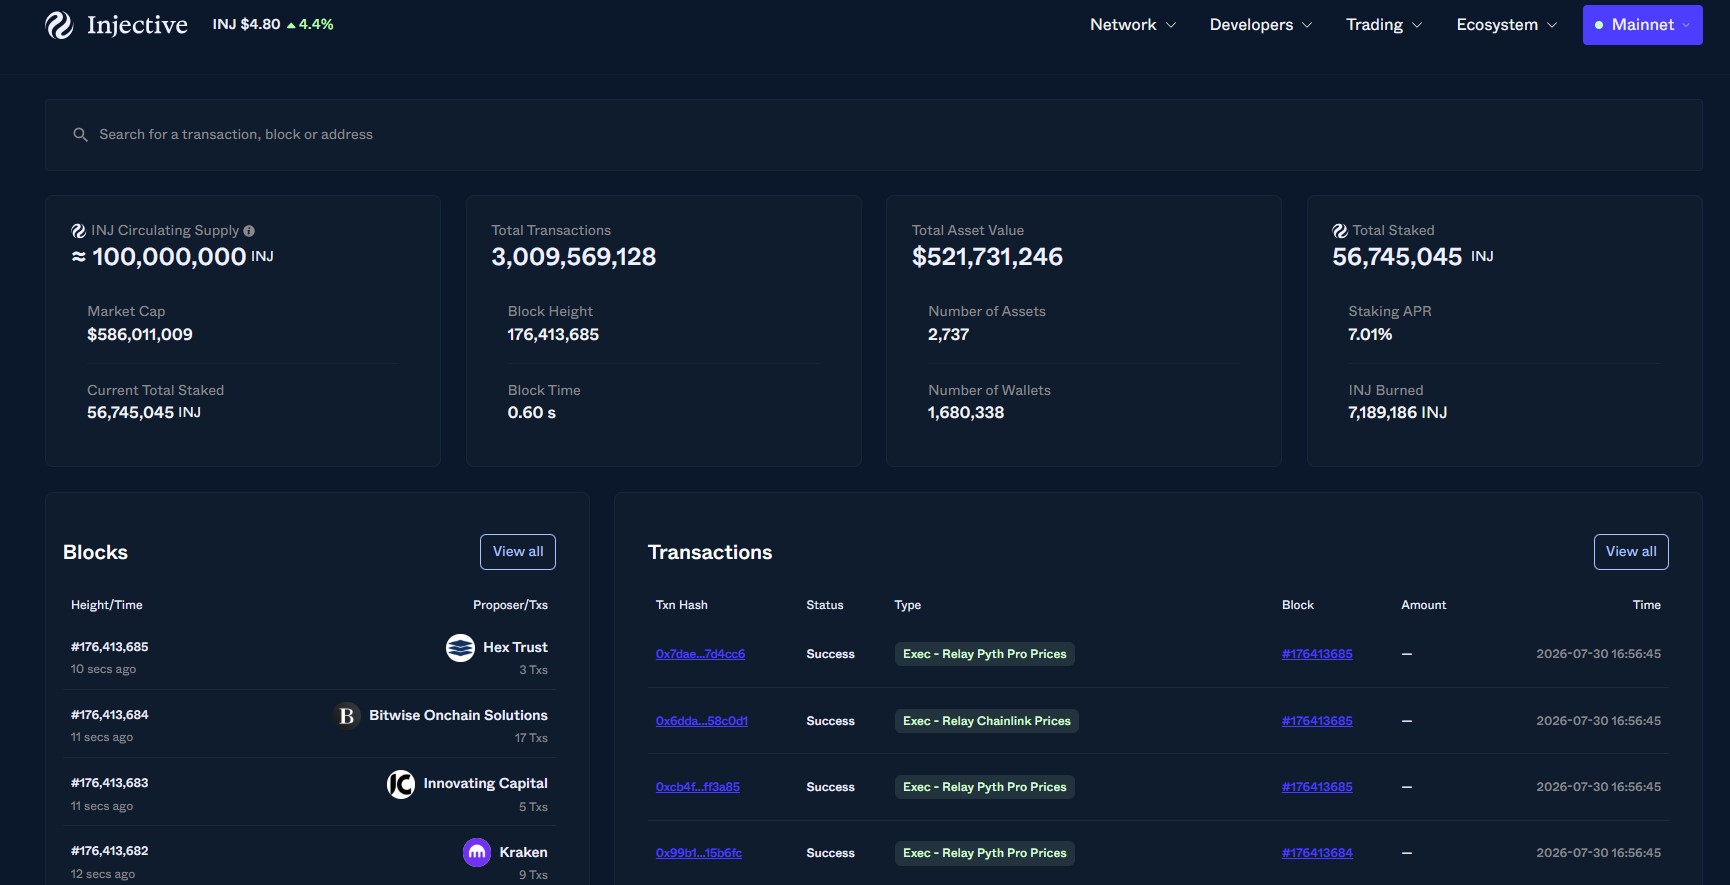The image size is (1730, 885).
Task: Open the Mainnet network selector
Action: (x=1642, y=25)
